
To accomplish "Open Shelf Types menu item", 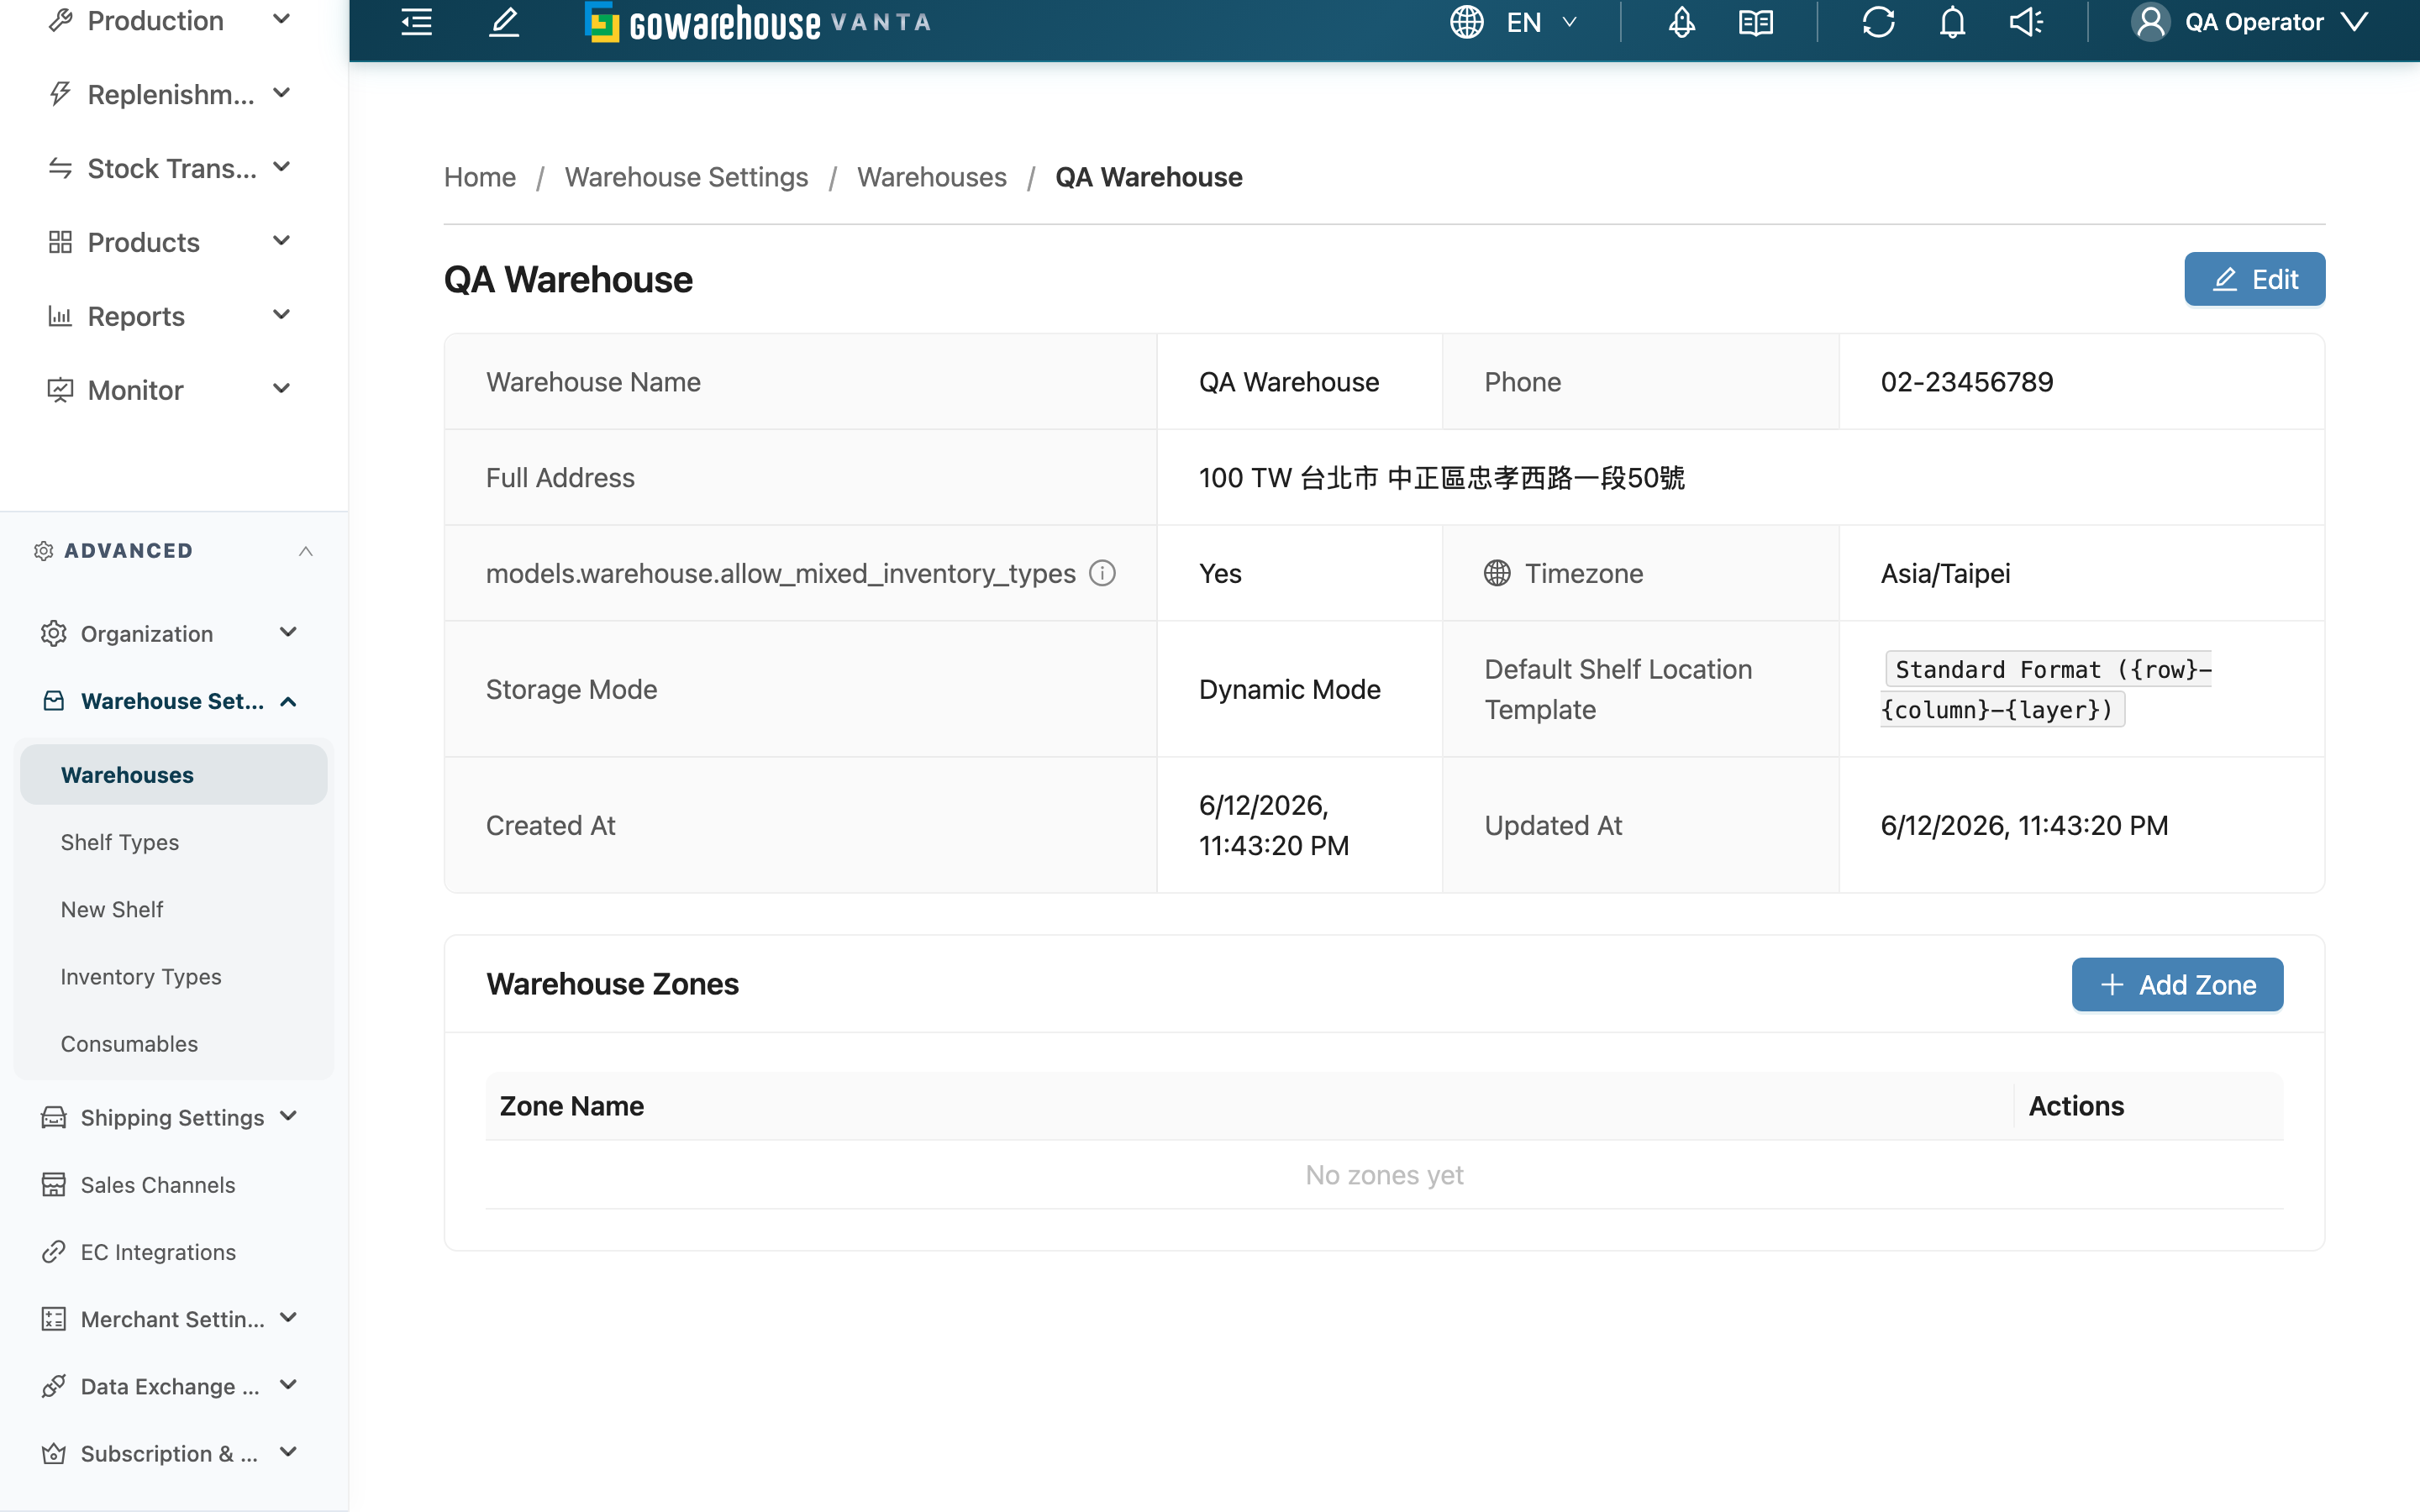I will point(174,842).
